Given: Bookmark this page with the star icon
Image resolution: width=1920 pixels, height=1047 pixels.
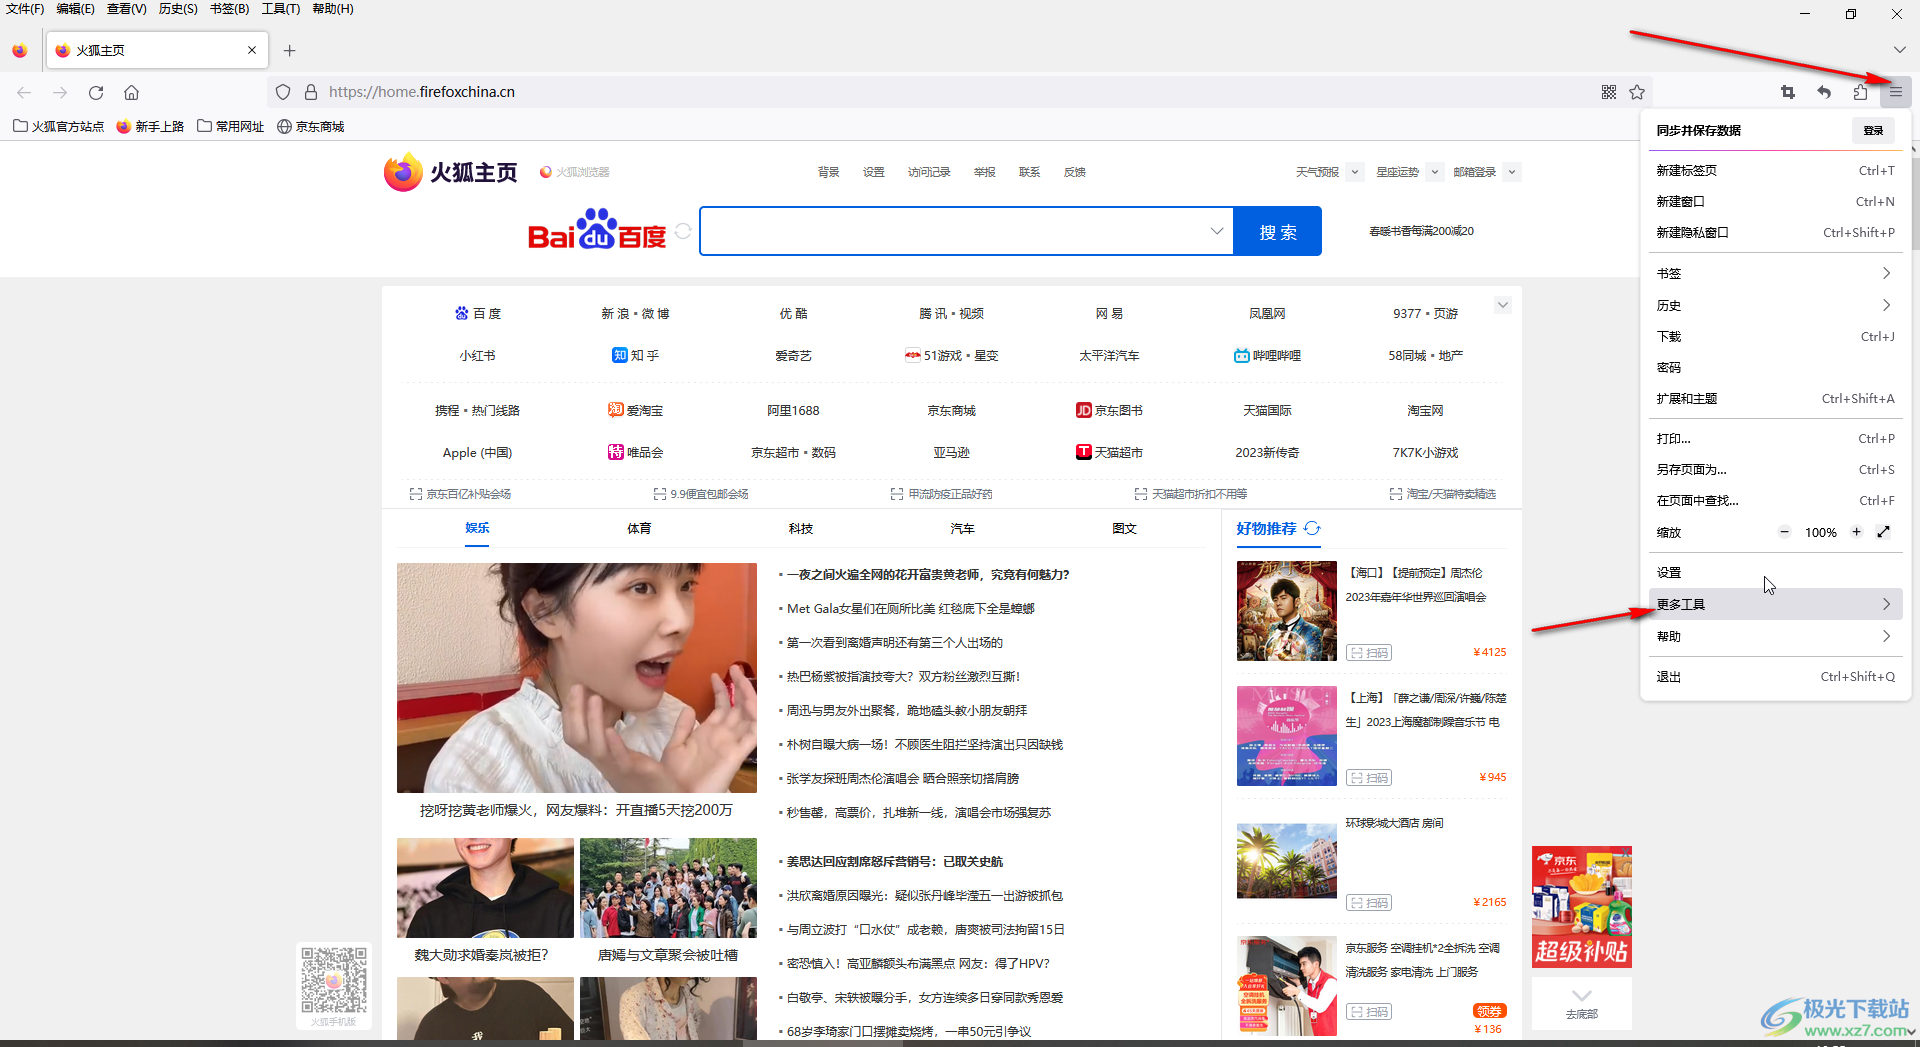Looking at the screenshot, I should pyautogui.click(x=1637, y=92).
